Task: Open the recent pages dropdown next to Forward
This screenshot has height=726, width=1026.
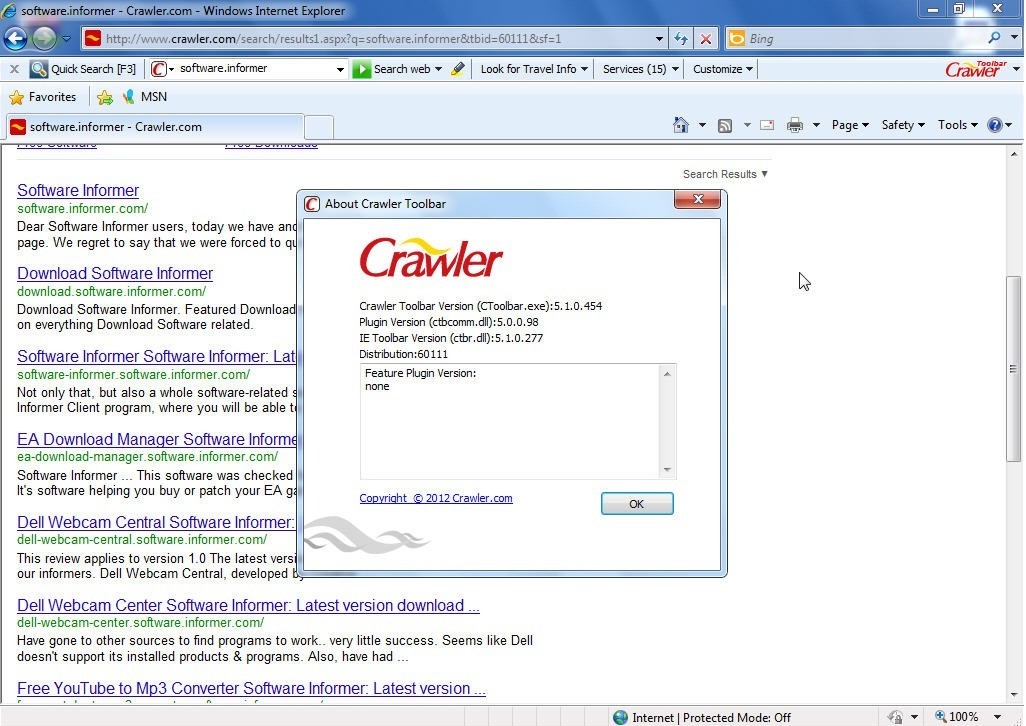Action: coord(66,39)
